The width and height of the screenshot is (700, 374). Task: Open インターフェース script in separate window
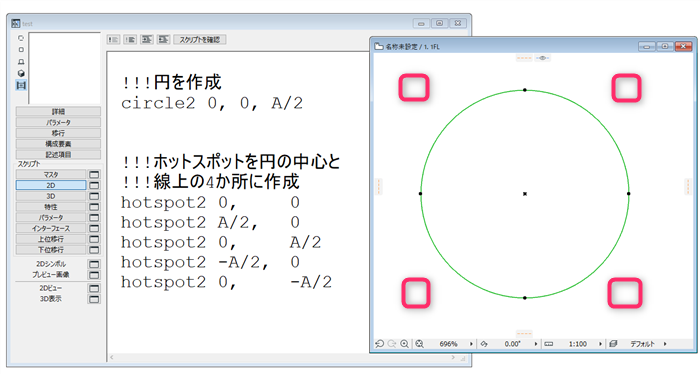coord(94,228)
